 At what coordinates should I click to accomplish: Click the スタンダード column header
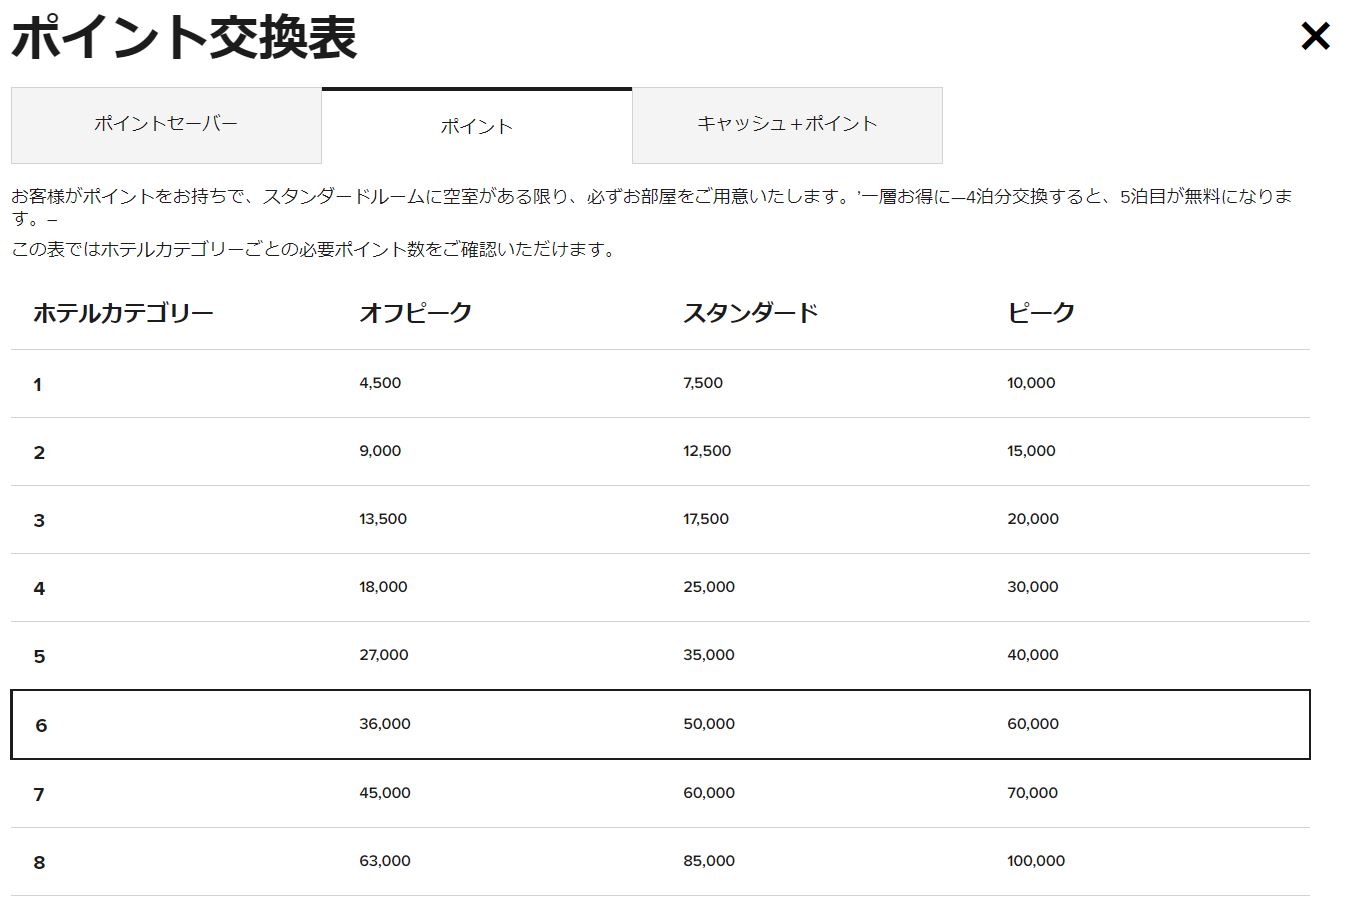tap(750, 313)
